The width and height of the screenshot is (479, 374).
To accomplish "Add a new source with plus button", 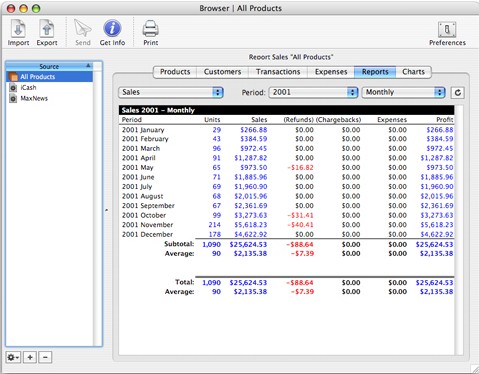I will [x=30, y=357].
